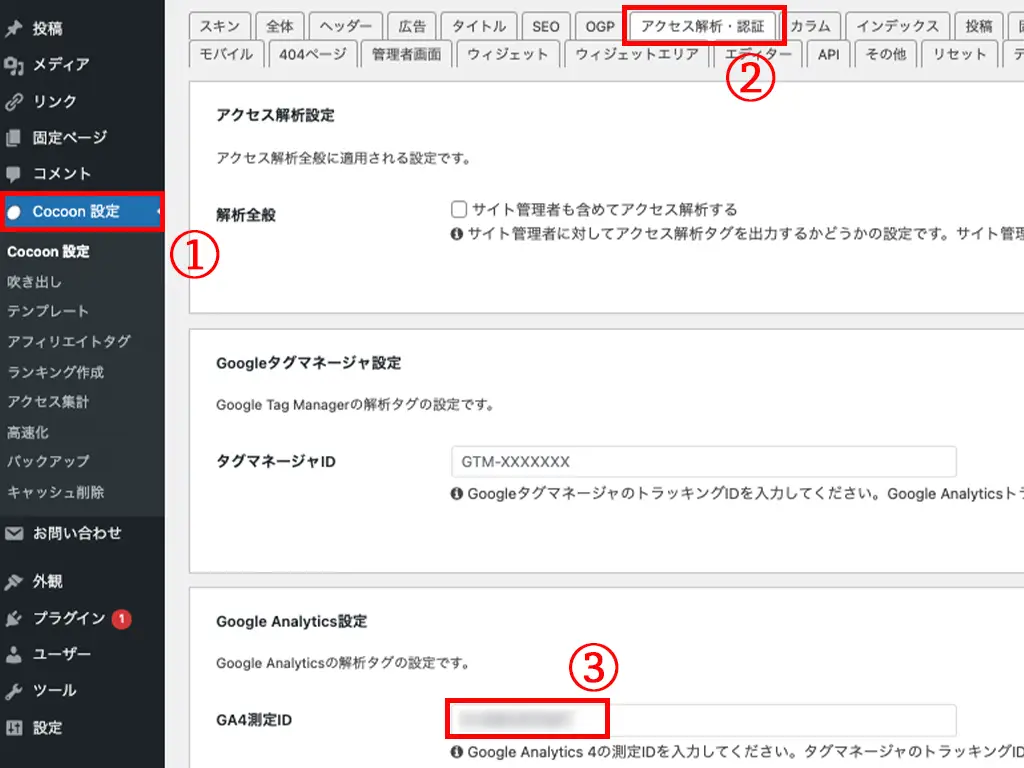Click the プラグイン plug icon
Image resolution: width=1024 pixels, height=768 pixels.
coord(14,618)
